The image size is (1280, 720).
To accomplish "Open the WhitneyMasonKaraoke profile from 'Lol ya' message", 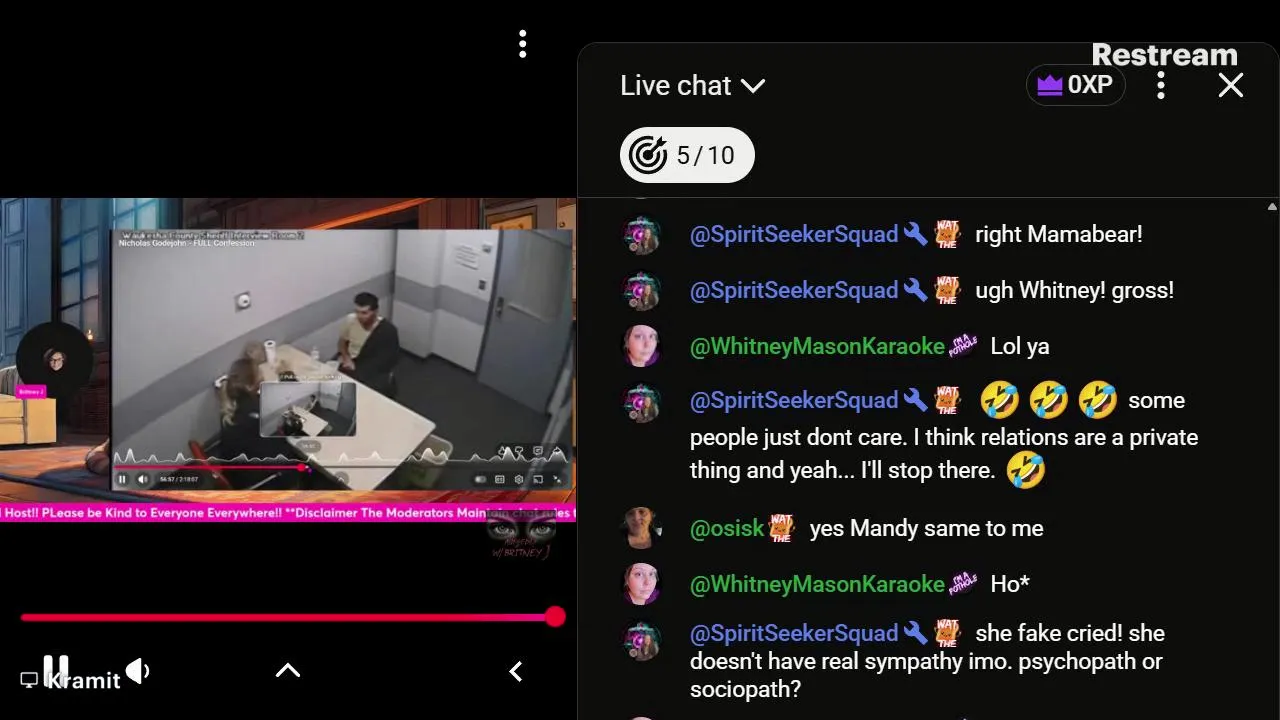I will coord(817,346).
